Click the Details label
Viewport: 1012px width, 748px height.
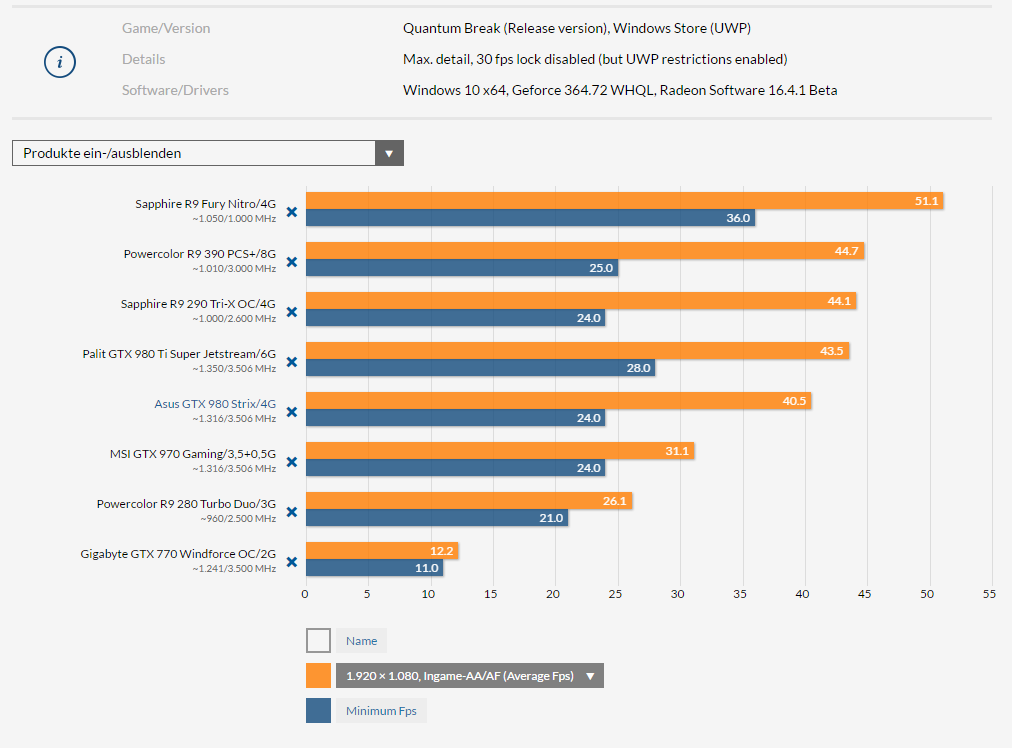coord(144,59)
